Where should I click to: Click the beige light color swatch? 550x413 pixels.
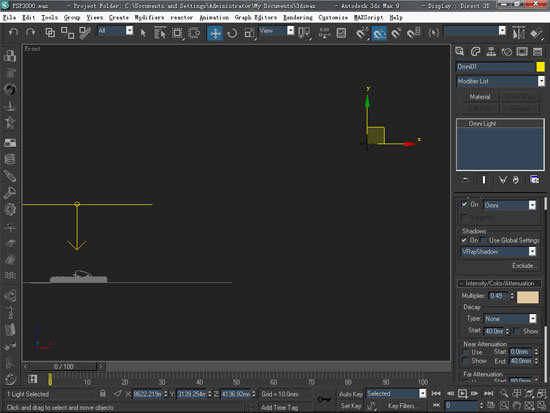point(528,297)
